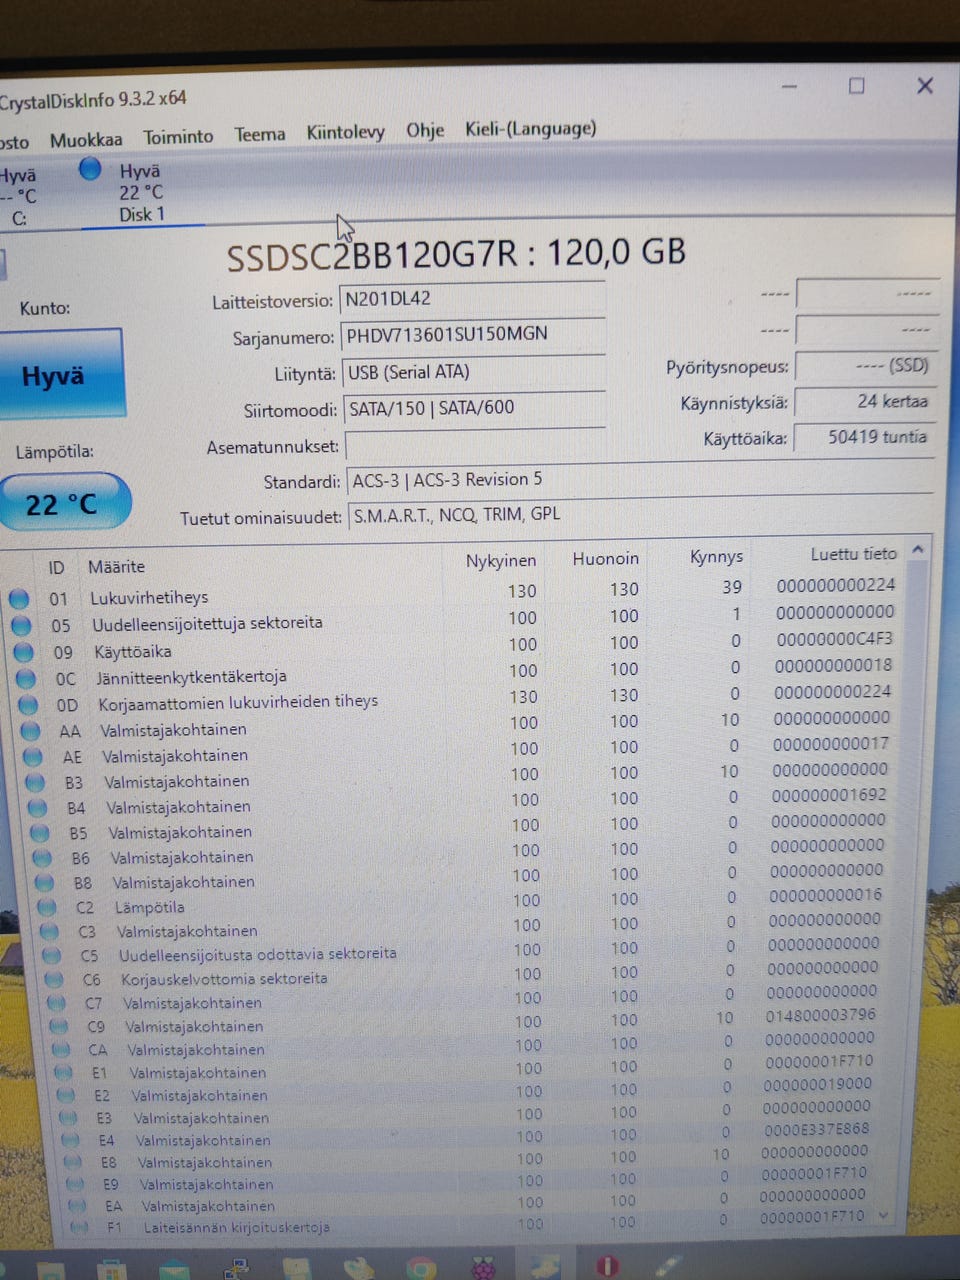Select the Uudelleensijoitusta odottavia sektoreita row text
The image size is (960, 1280).
[x=258, y=954]
